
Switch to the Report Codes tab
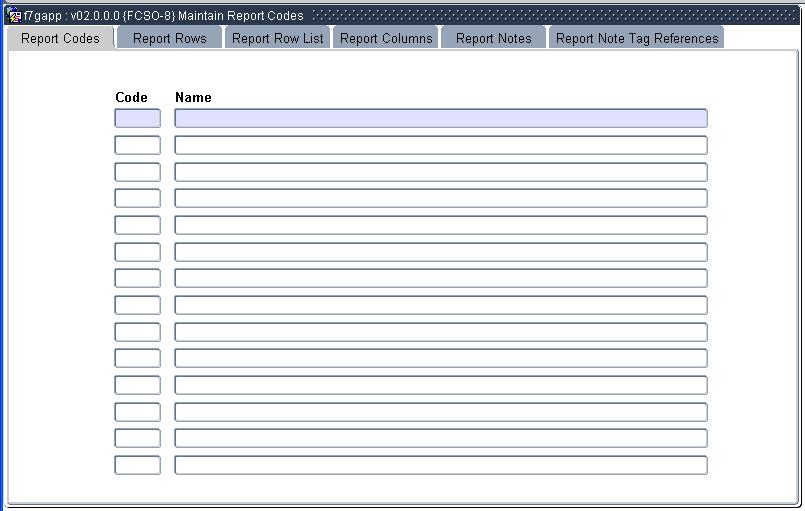click(60, 38)
